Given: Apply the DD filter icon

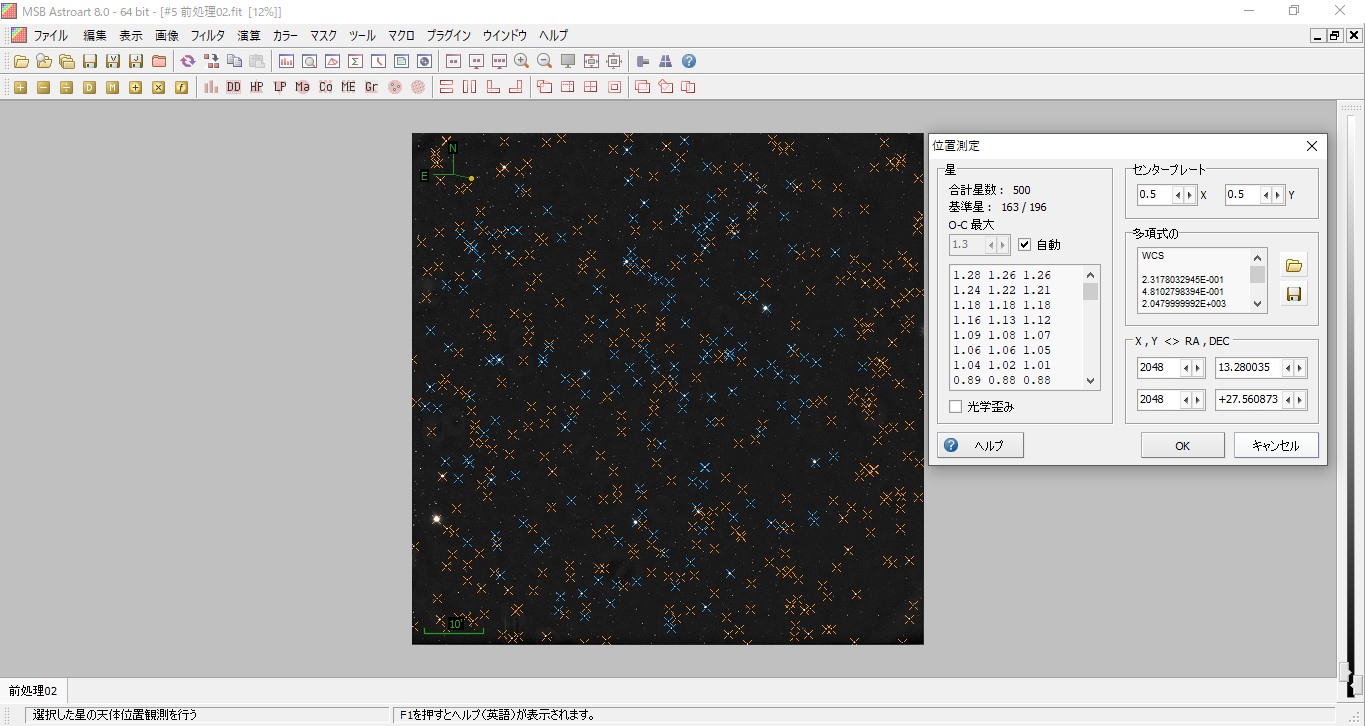Looking at the screenshot, I should 234,87.
